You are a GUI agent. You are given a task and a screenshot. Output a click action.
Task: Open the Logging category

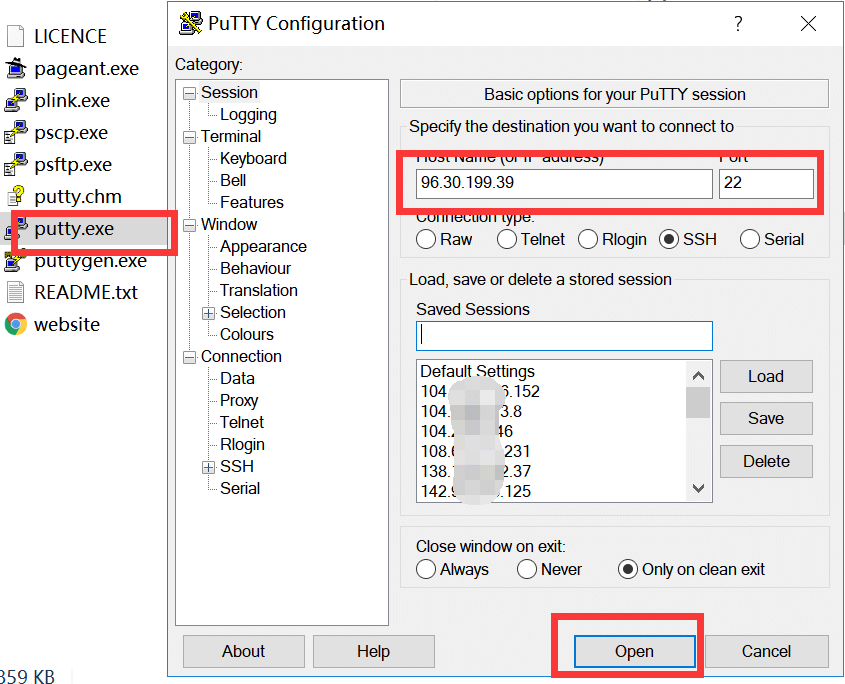(248, 115)
